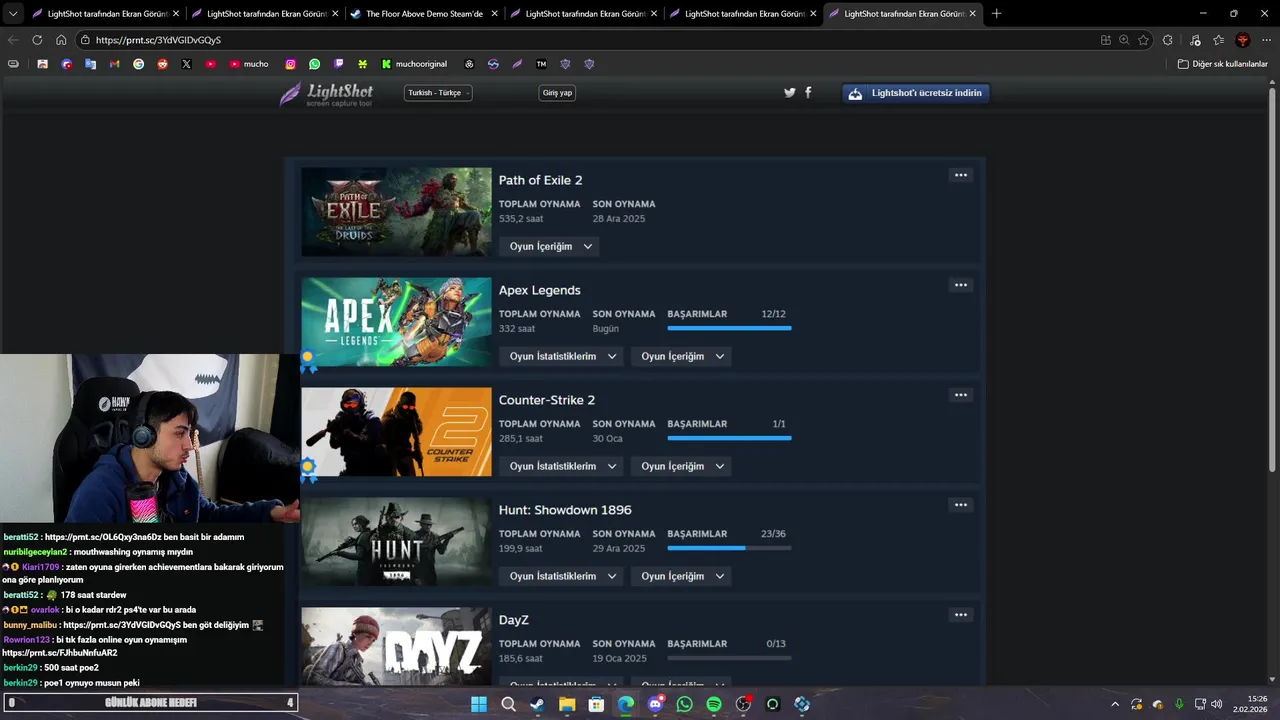Click the Hunt: Showdown 23/36 achievements bar

click(729, 548)
